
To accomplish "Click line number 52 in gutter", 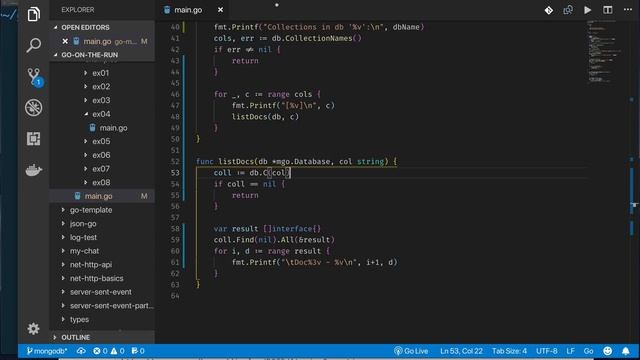I will click(x=175, y=162).
